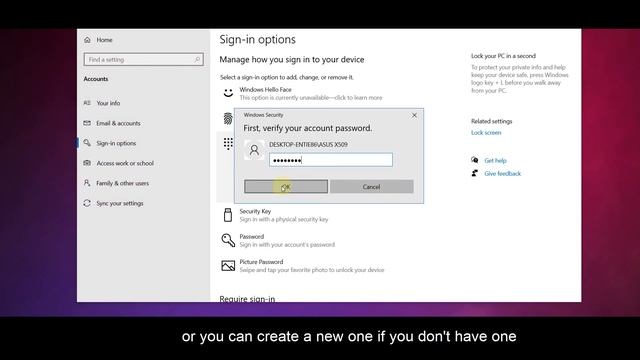Click the user avatar icon in dialog
The height and width of the screenshot is (360, 640).
(254, 150)
